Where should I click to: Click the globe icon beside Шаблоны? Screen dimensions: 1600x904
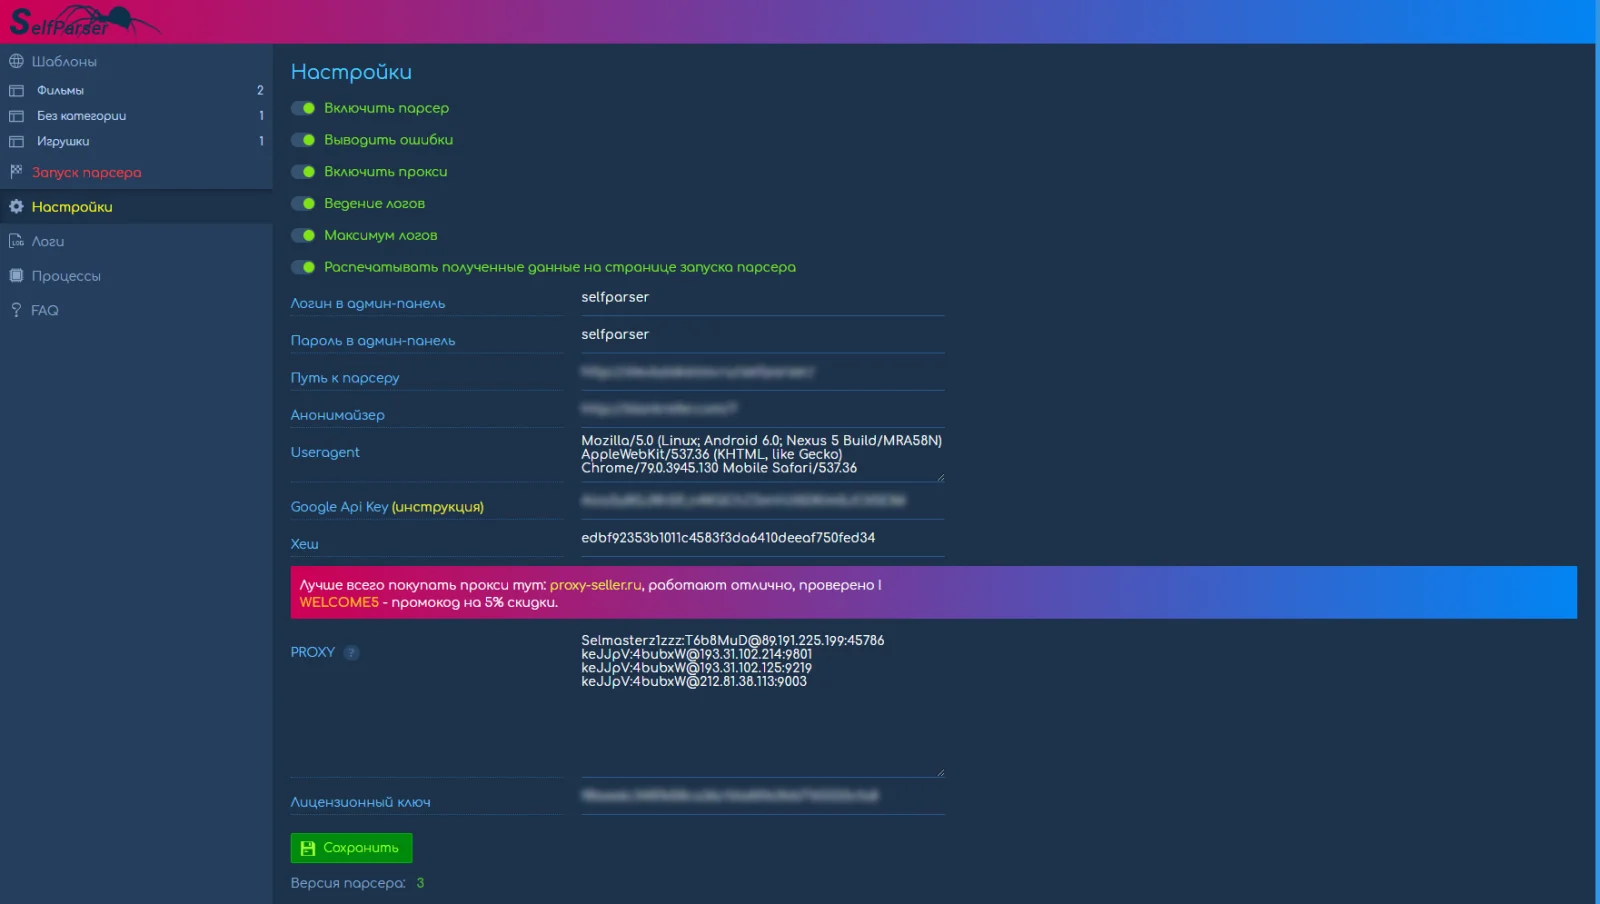[x=16, y=61]
